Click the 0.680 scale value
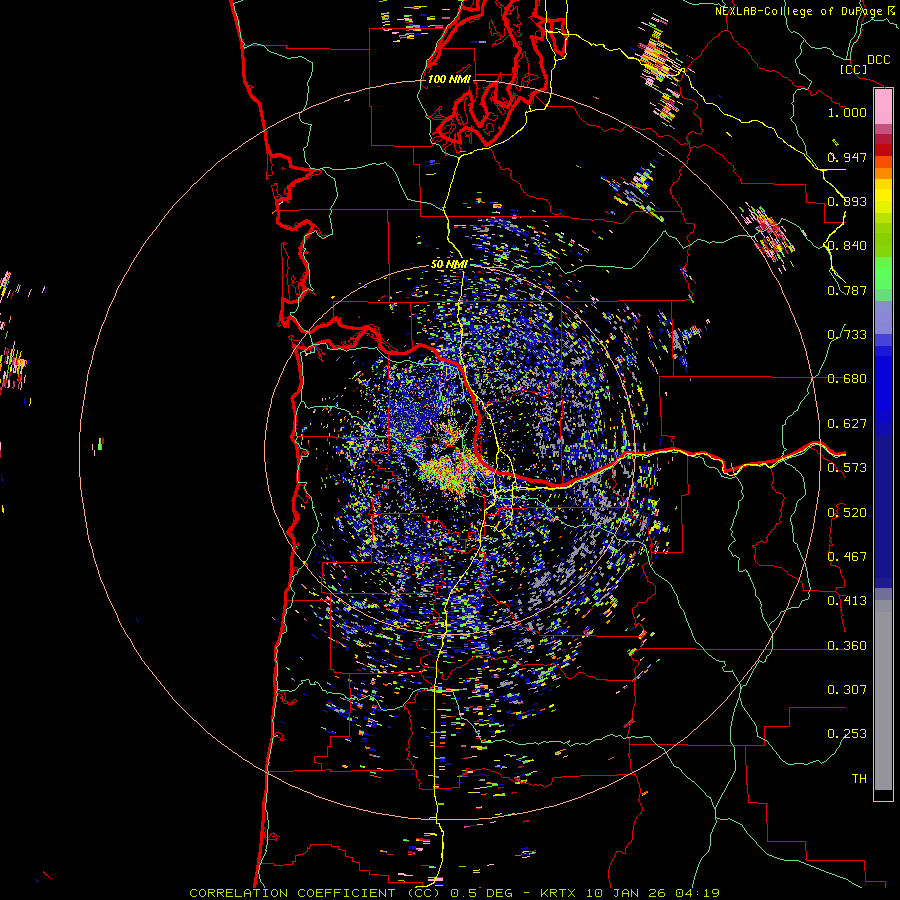900x900 pixels. coord(847,379)
